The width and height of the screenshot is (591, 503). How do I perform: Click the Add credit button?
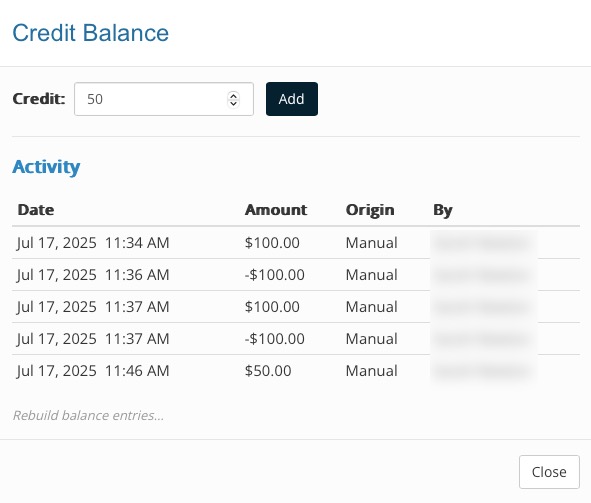pos(292,99)
